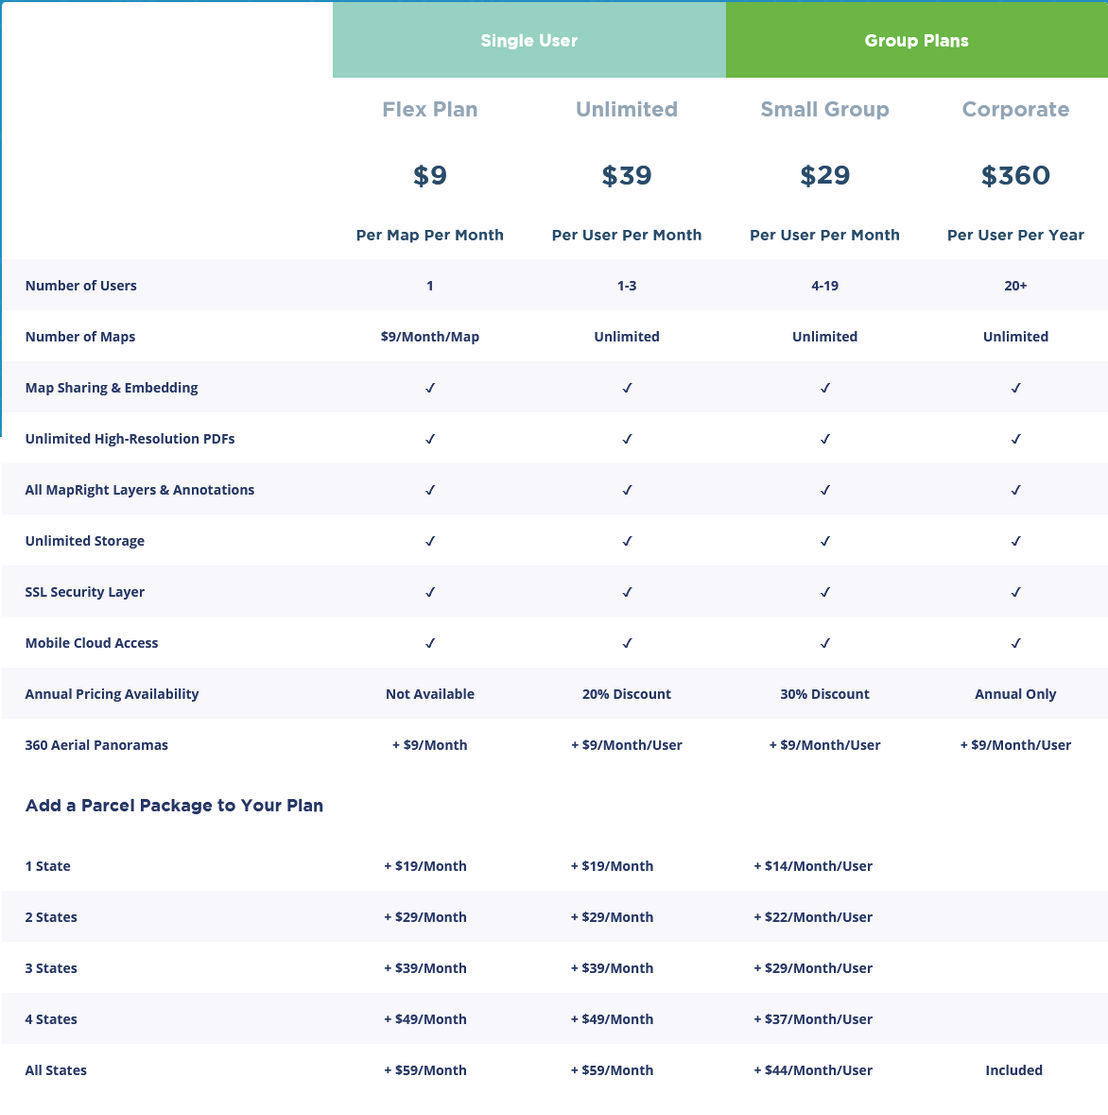The width and height of the screenshot is (1108, 1115).
Task: Click the '360 Aerial Panoramas' row label
Action: click(x=97, y=745)
